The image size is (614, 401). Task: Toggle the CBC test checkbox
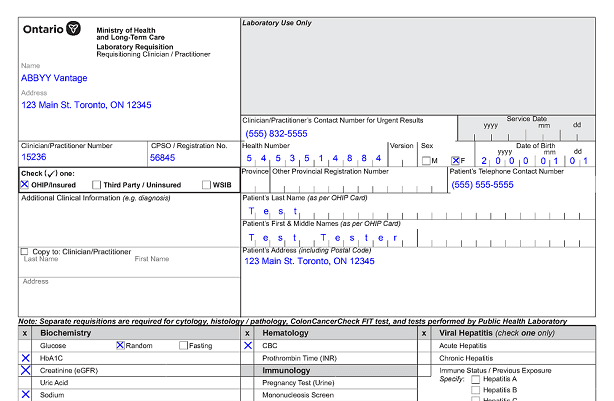click(x=248, y=345)
